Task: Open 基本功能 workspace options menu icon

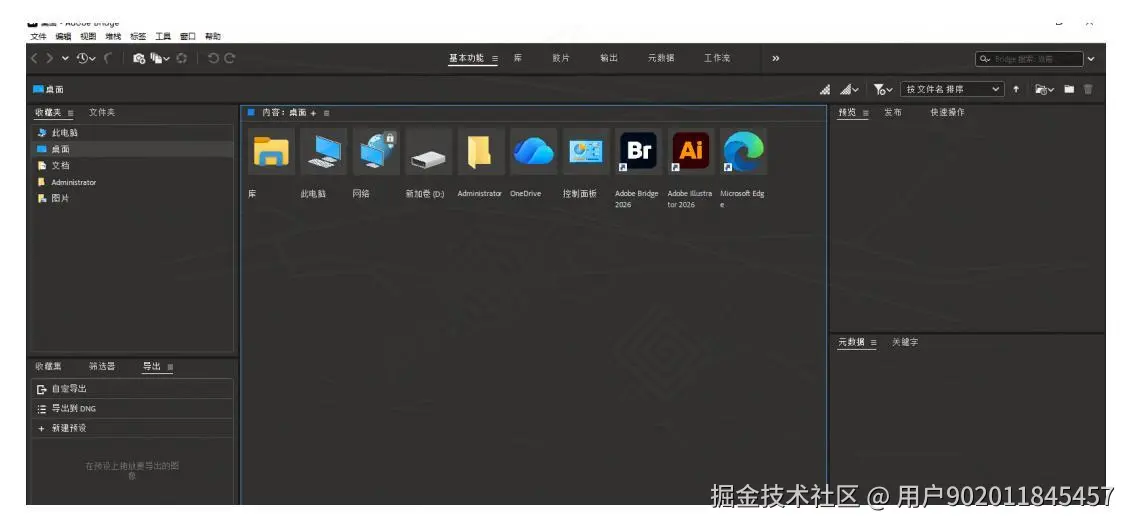Action: (x=495, y=59)
